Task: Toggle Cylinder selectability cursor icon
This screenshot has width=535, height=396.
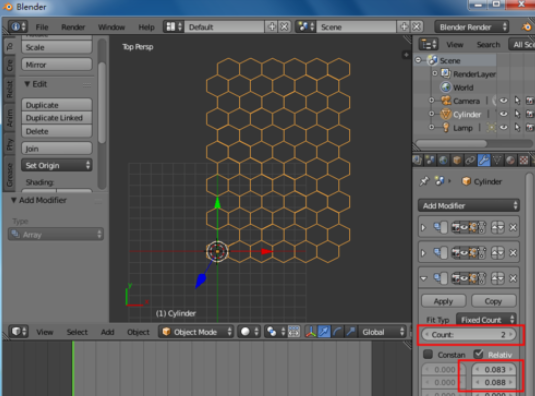Action: click(x=517, y=114)
